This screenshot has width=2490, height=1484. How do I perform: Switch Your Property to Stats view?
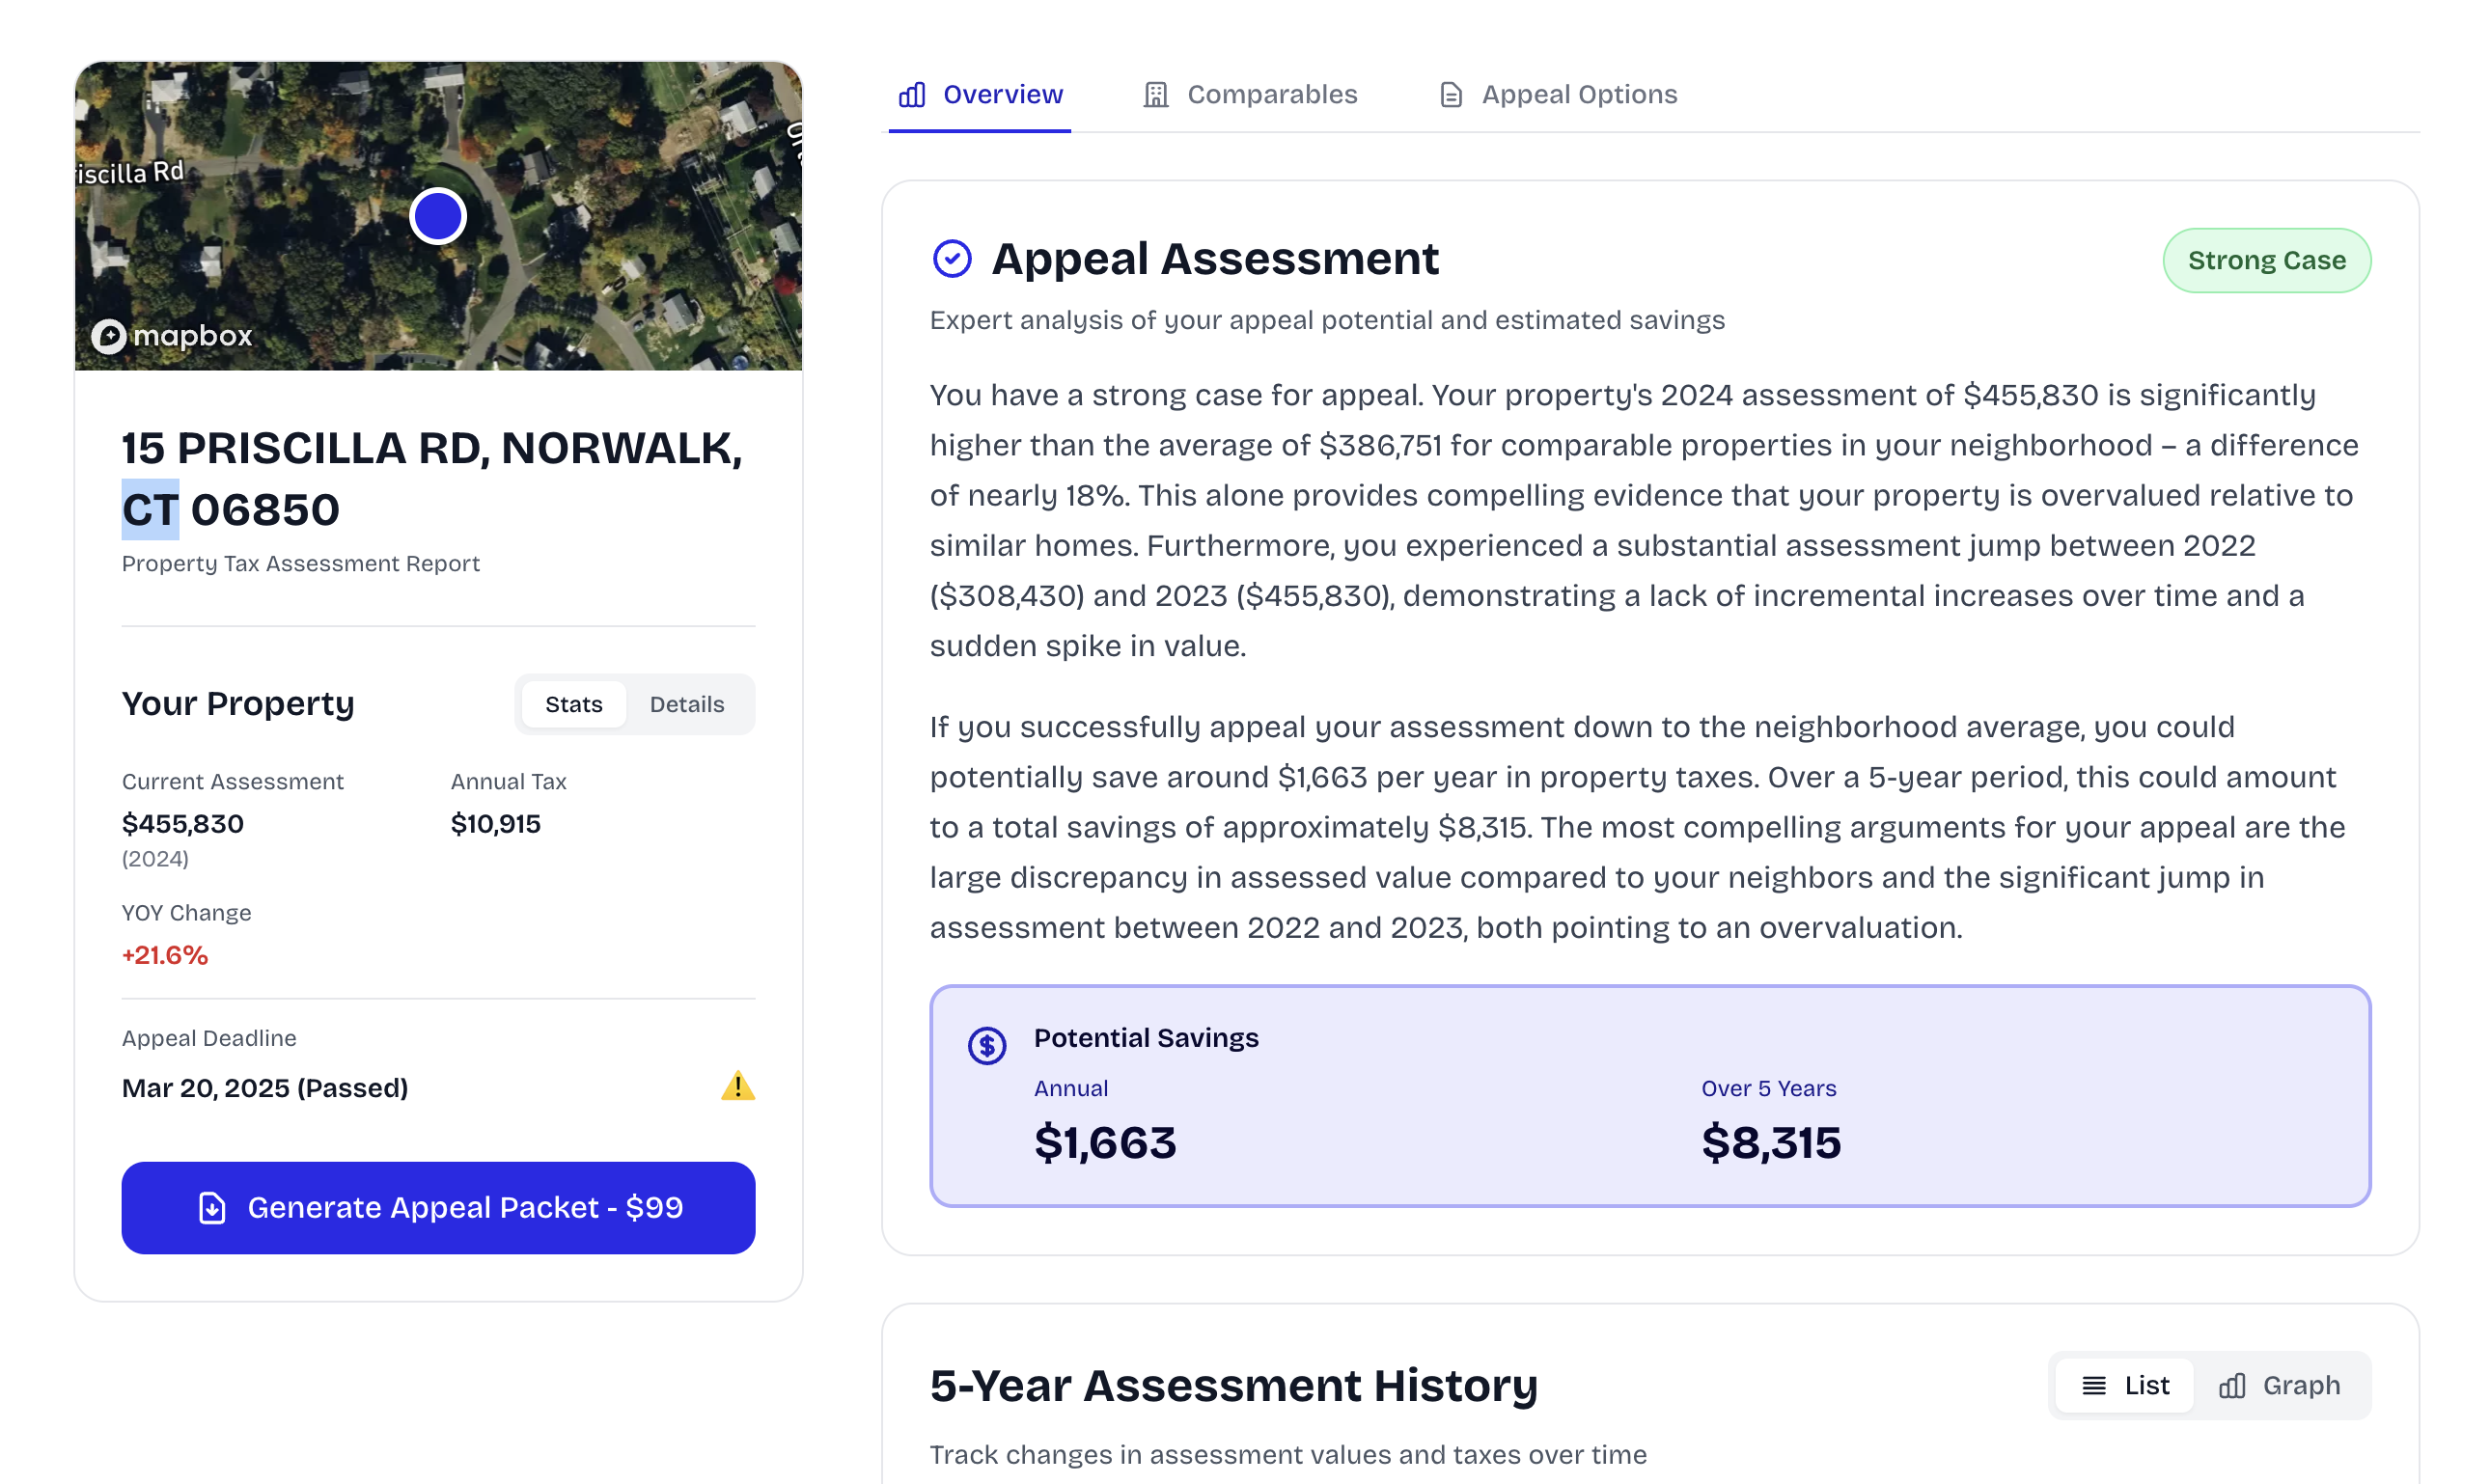coord(573,704)
